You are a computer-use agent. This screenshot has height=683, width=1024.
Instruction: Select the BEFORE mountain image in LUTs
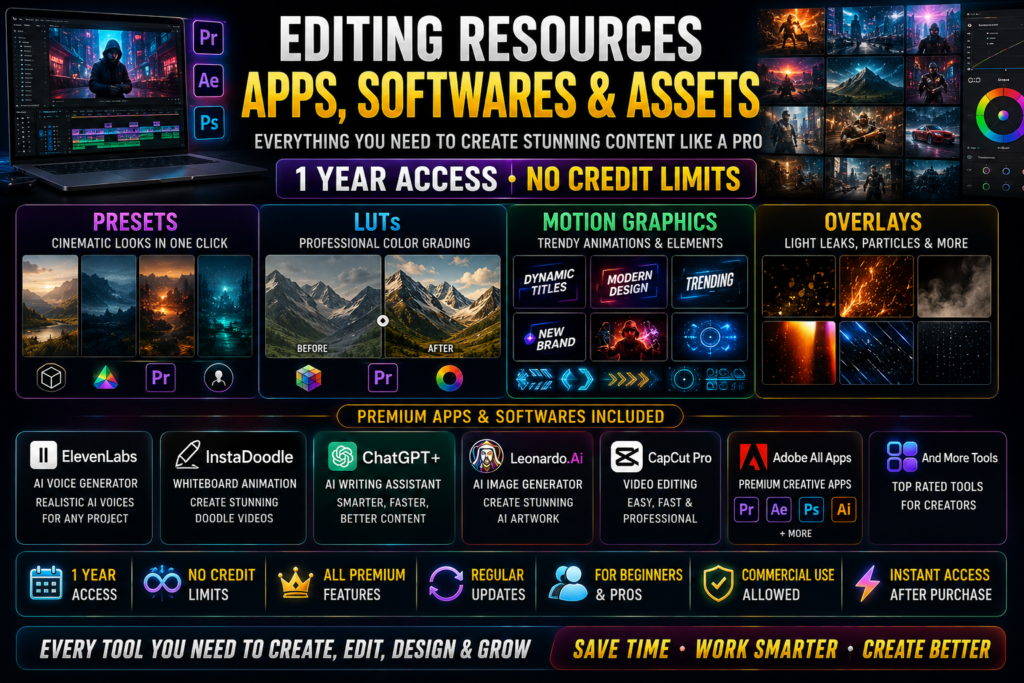click(x=323, y=306)
